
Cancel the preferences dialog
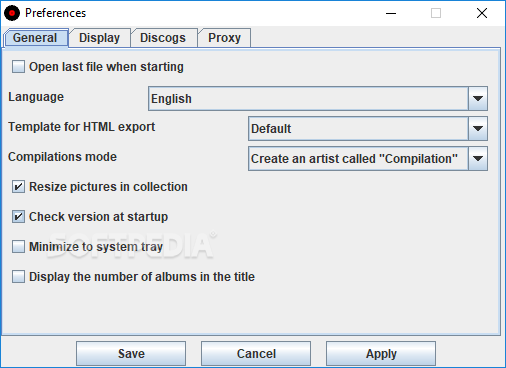point(256,354)
